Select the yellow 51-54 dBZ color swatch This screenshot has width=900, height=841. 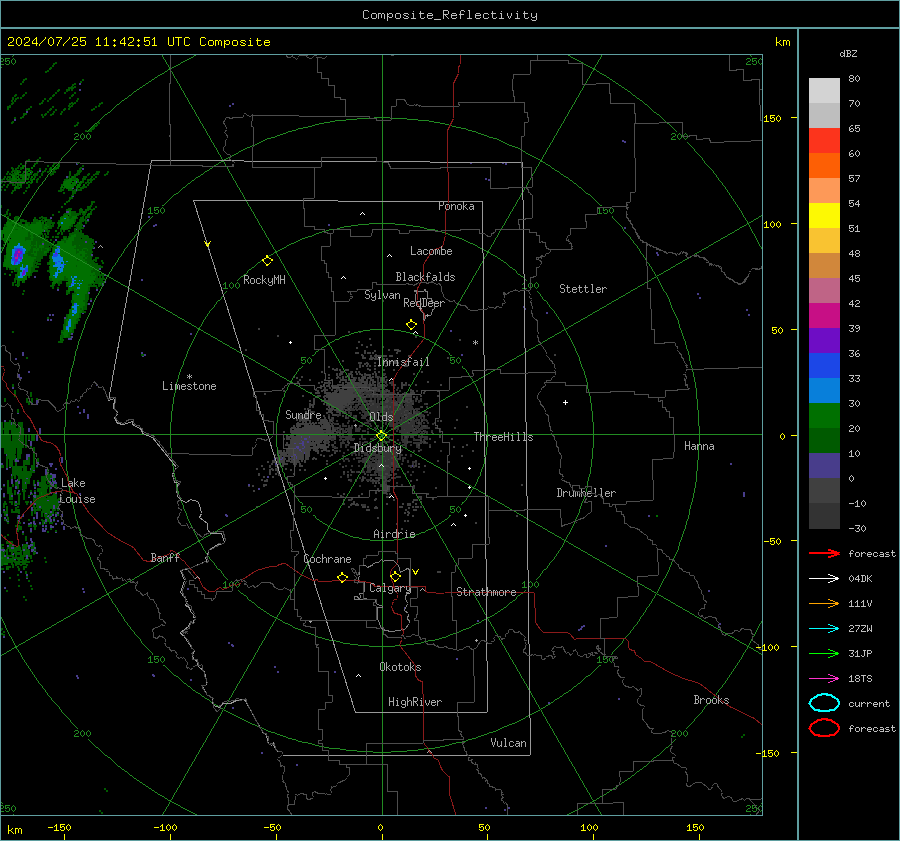pos(824,216)
